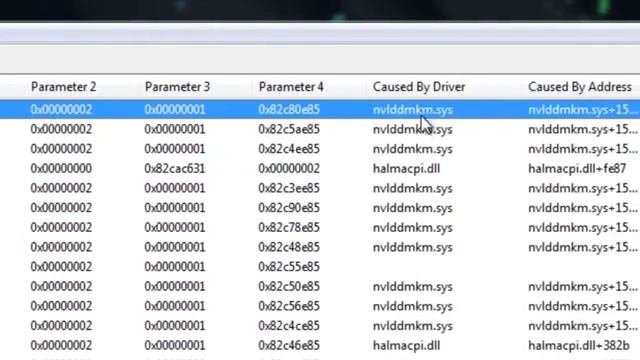
Task: Select the row with Parameter 4 0x82c50e85
Action: coord(320,287)
